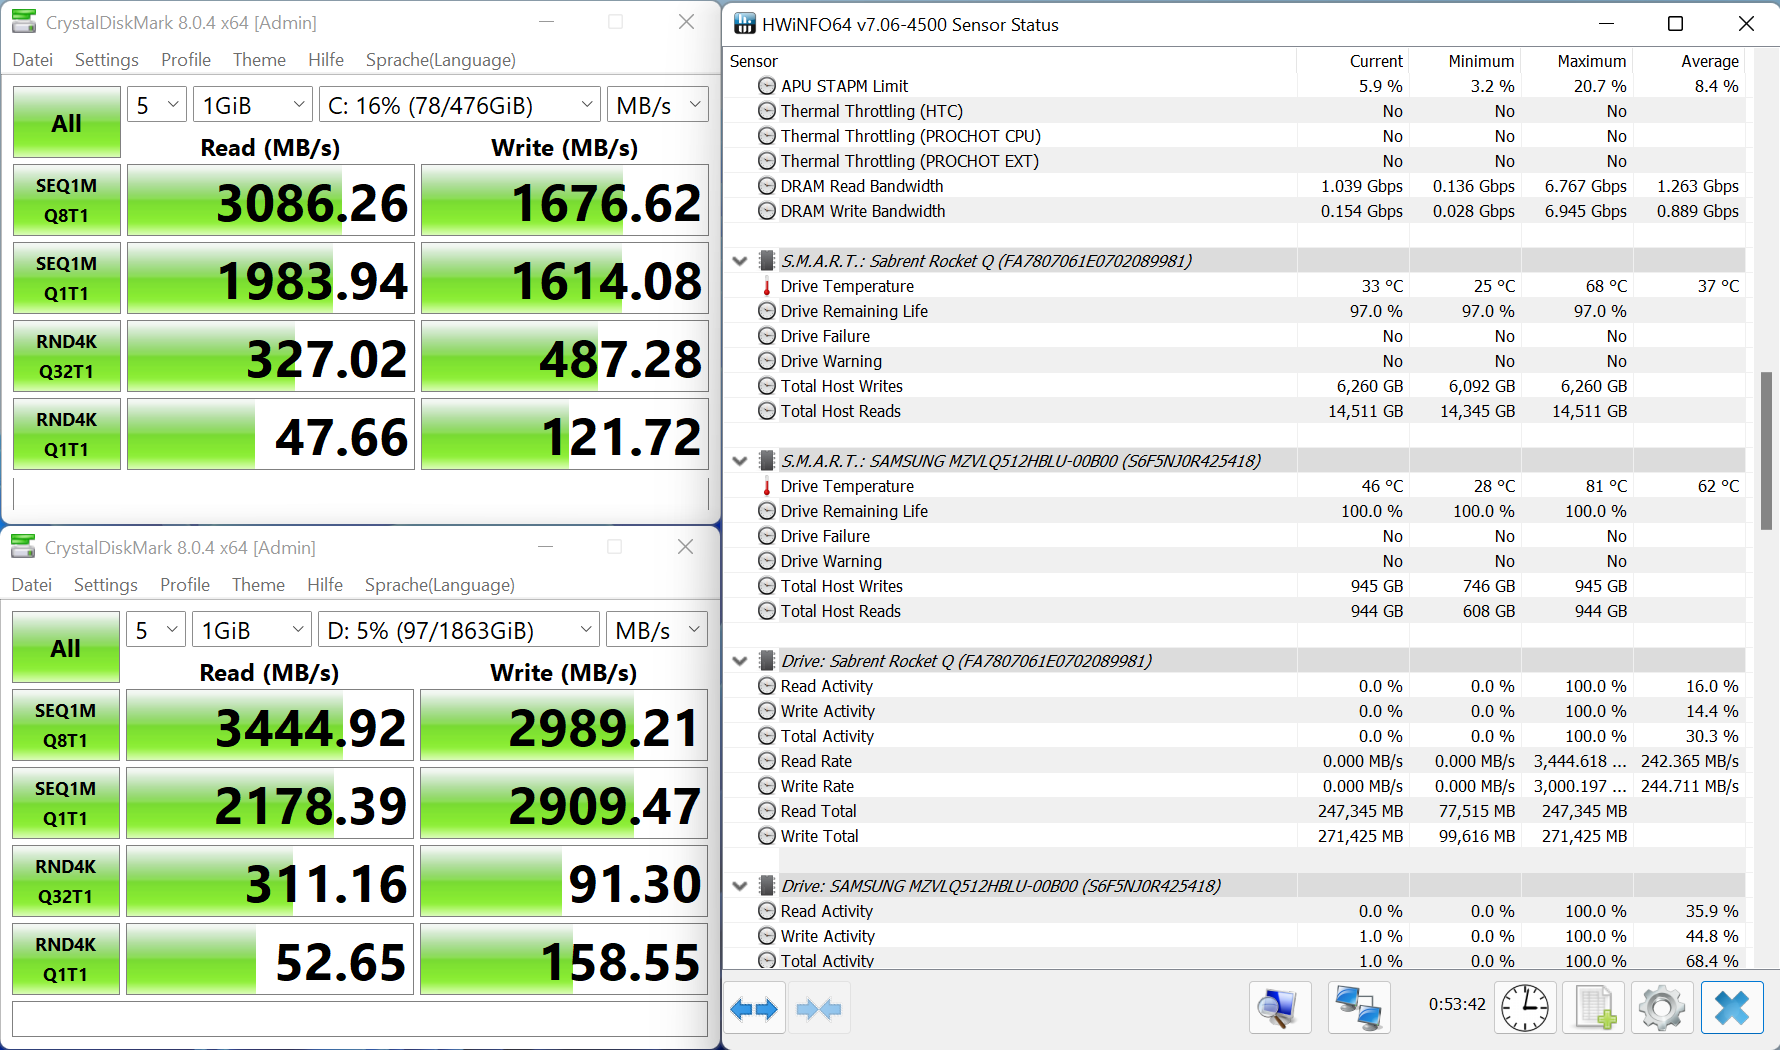1780x1050 pixels.
Task: Start SEQ1M Q8T1 test in C: drive window
Action: 67,200
